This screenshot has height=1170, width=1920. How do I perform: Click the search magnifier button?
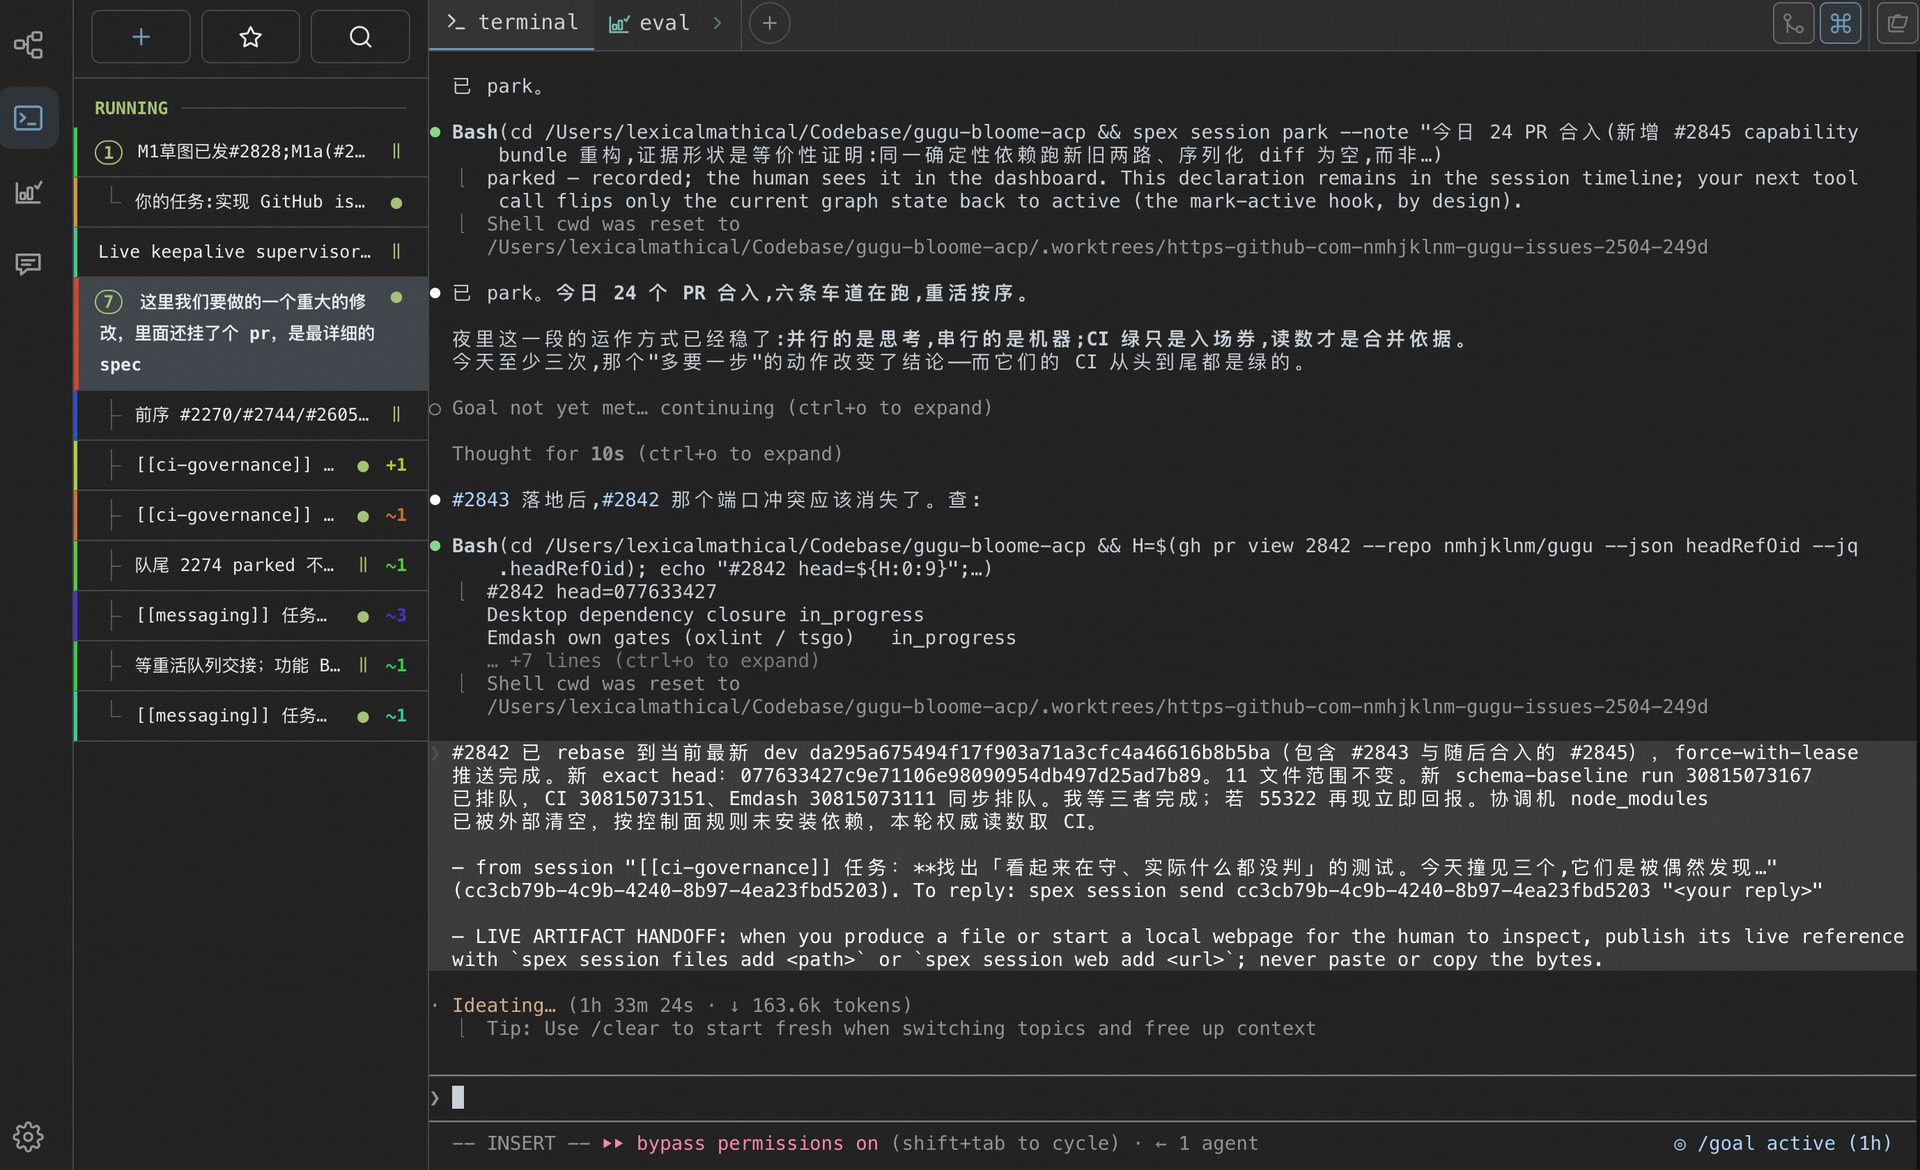pos(360,37)
